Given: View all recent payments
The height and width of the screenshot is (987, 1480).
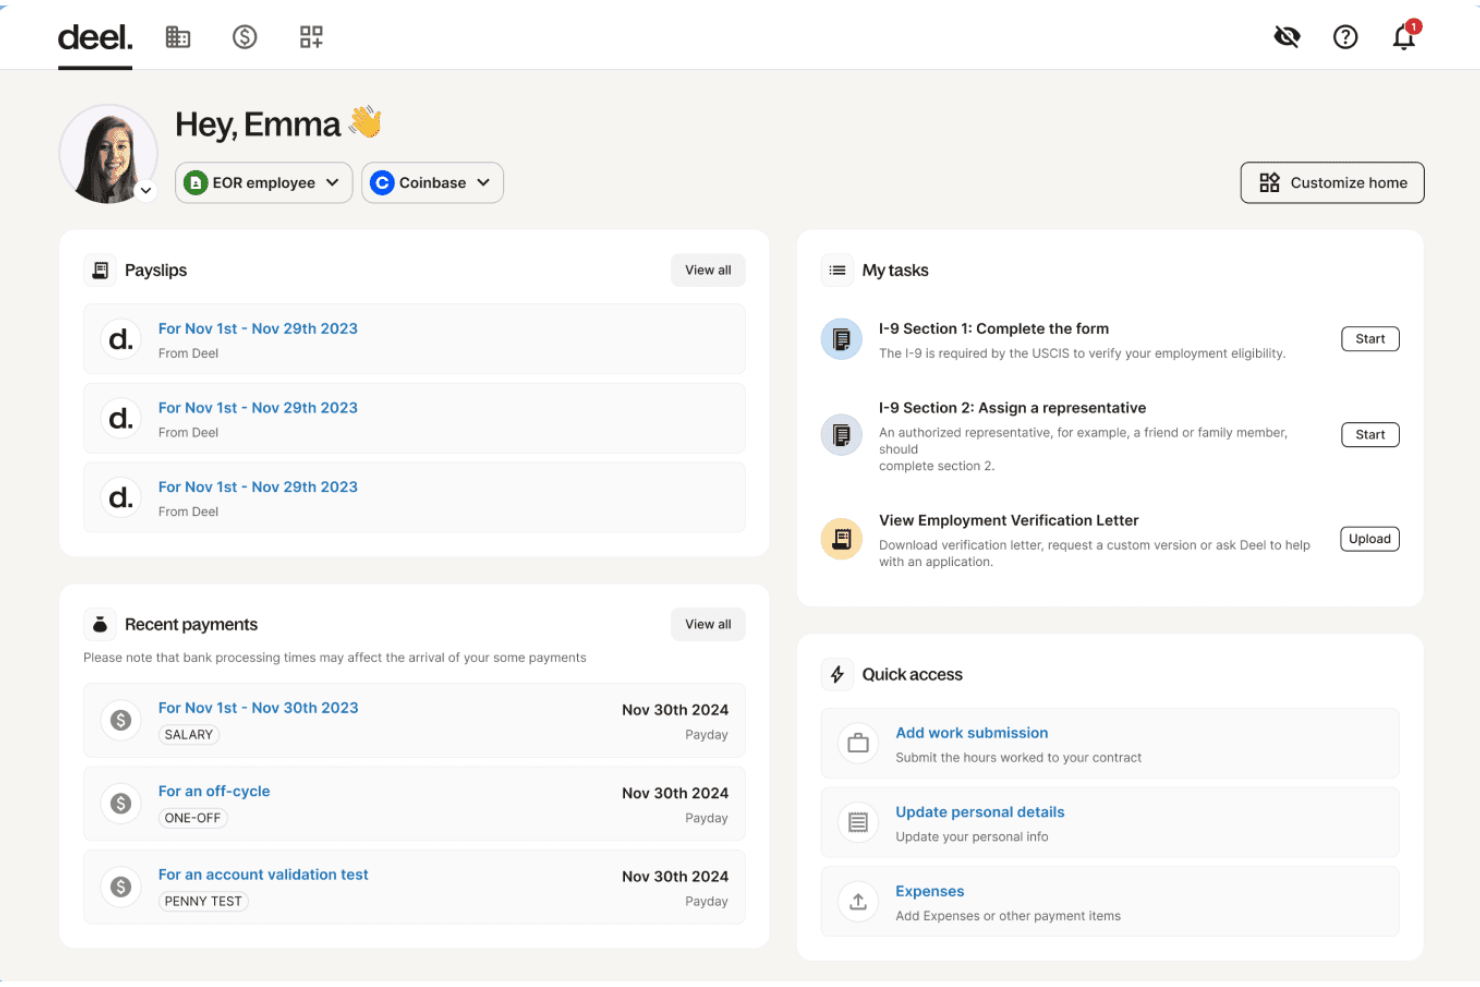Looking at the screenshot, I should pyautogui.click(x=708, y=624).
